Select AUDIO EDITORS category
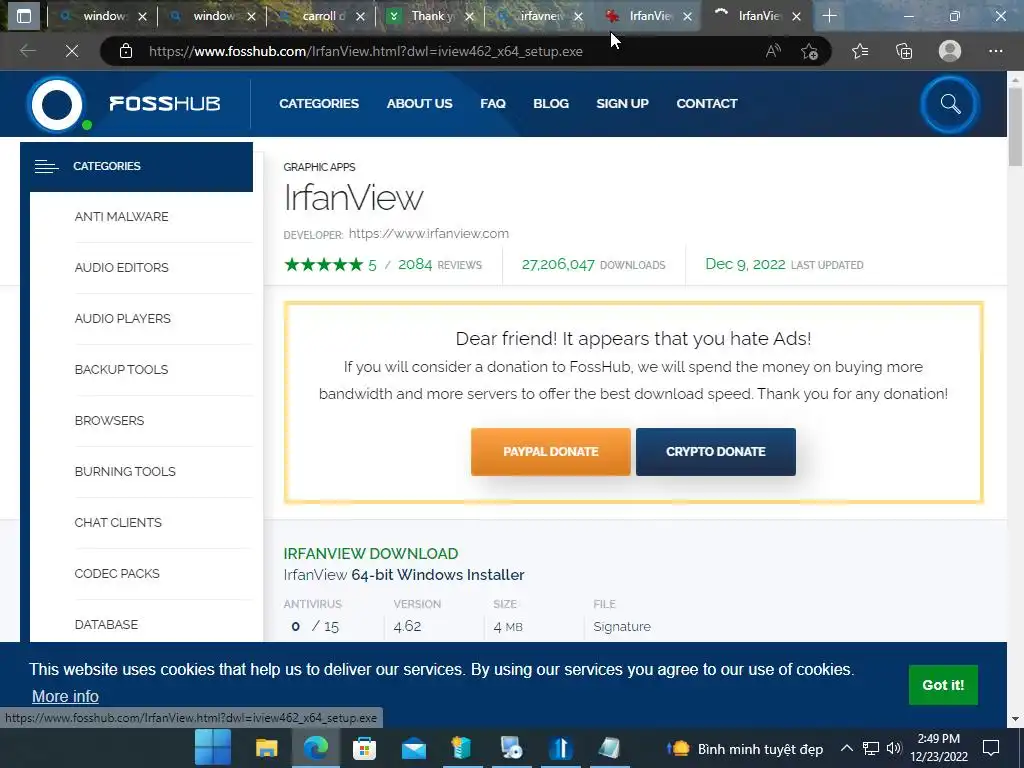 tap(121, 268)
